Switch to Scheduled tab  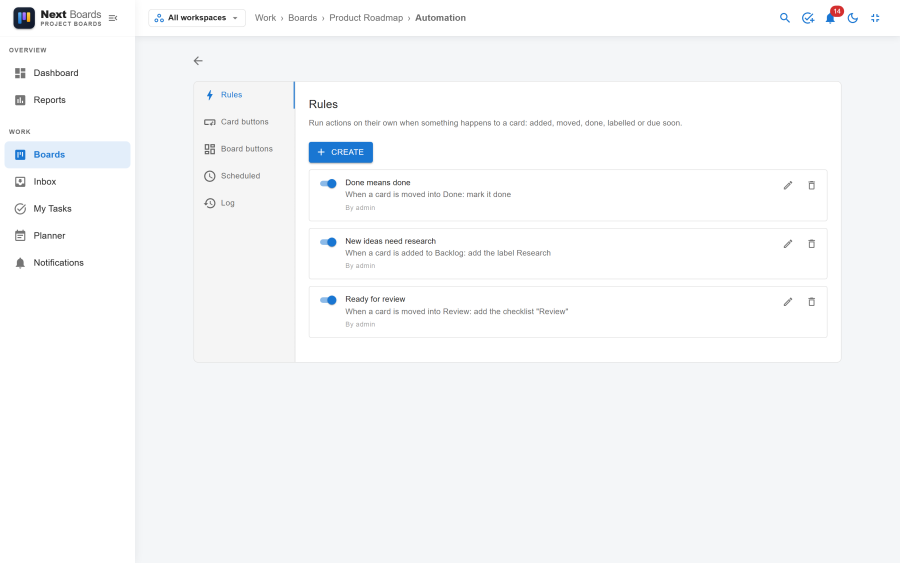point(245,176)
